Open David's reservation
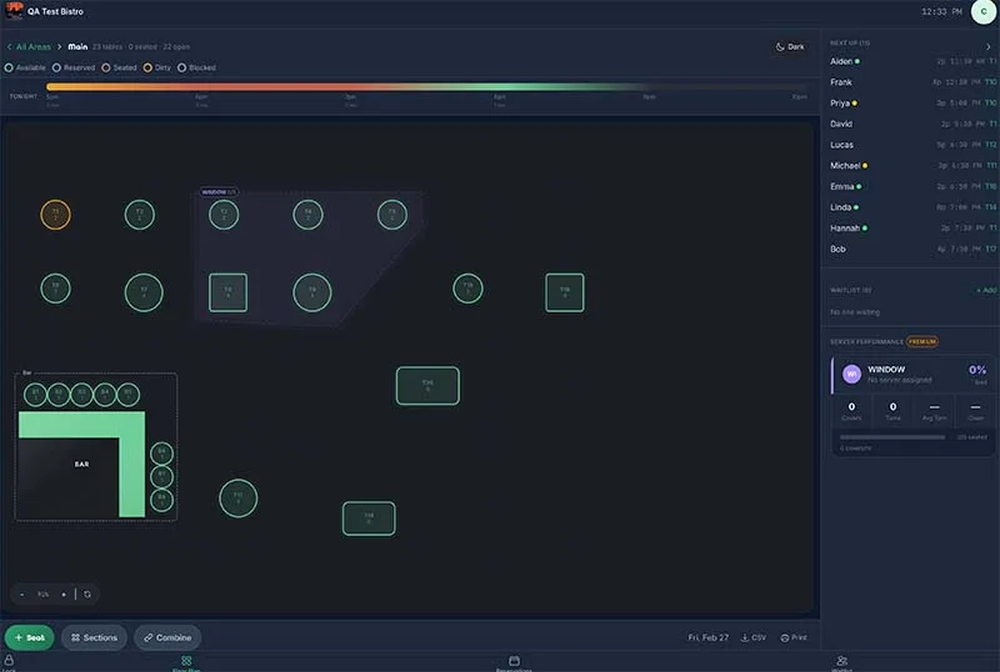Image resolution: width=1000 pixels, height=672 pixels. click(913, 124)
